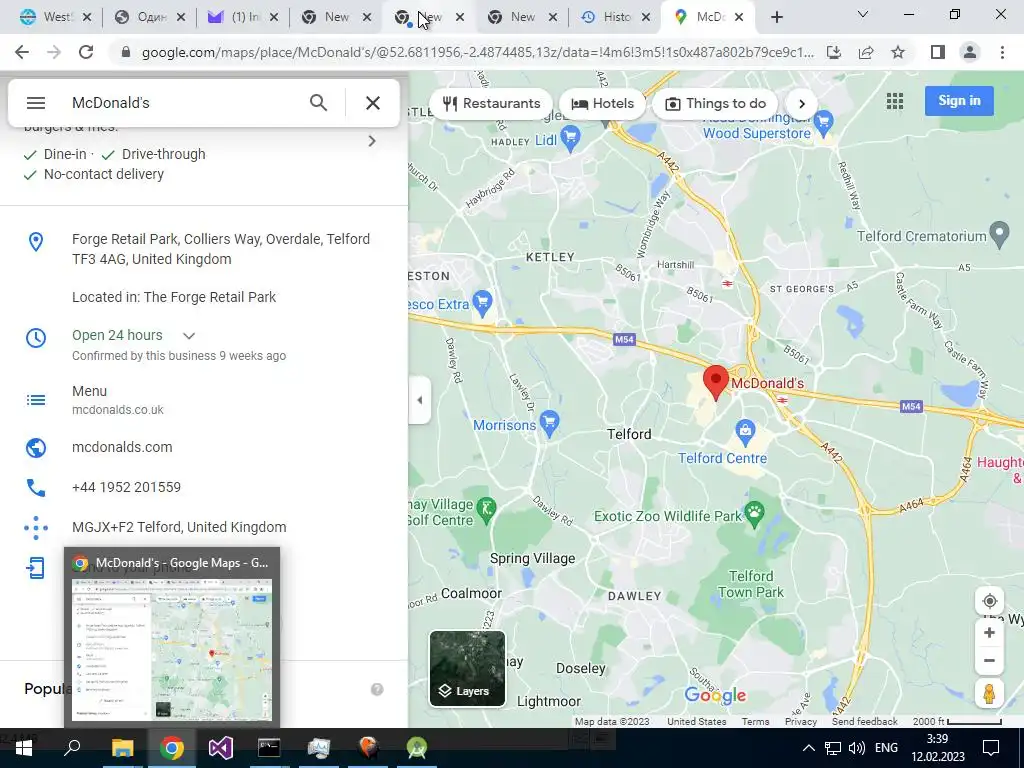
Task: Sign in to Google
Action: [x=959, y=101]
